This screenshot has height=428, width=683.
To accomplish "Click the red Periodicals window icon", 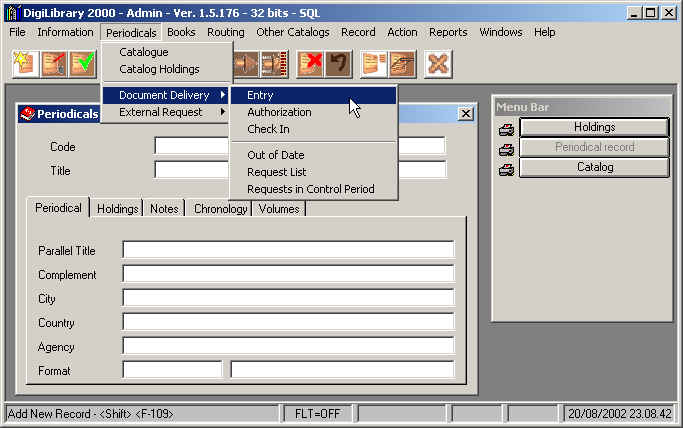I will 27,113.
